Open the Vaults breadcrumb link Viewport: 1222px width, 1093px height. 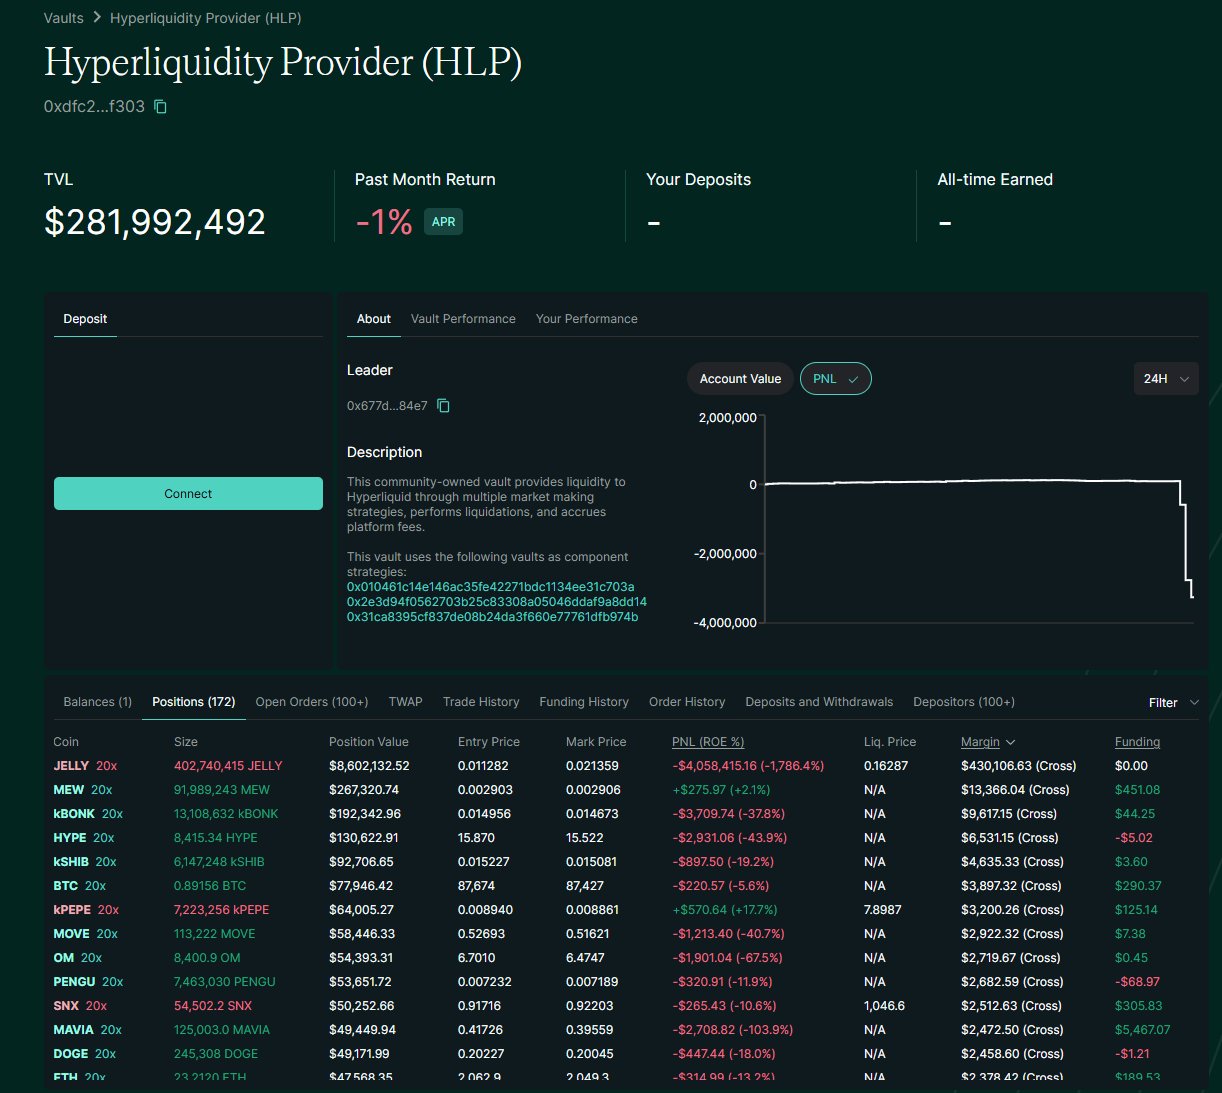(x=64, y=18)
